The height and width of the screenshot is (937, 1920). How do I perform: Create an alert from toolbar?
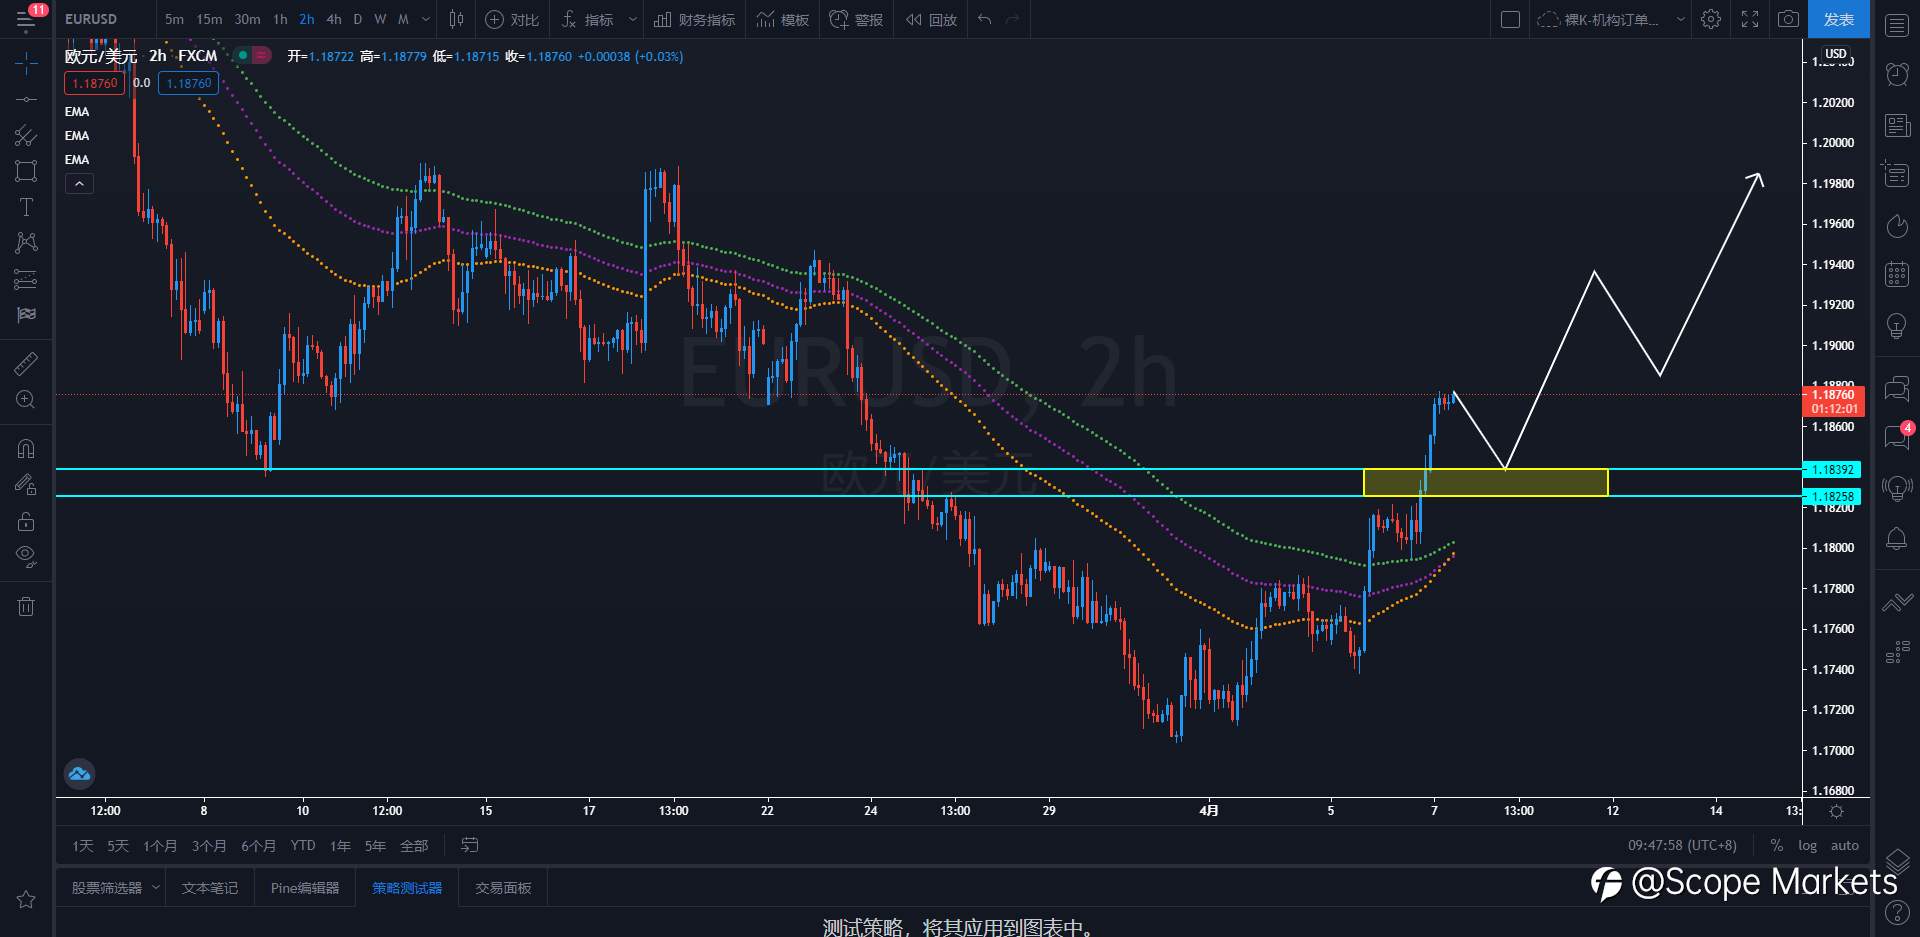(x=856, y=19)
